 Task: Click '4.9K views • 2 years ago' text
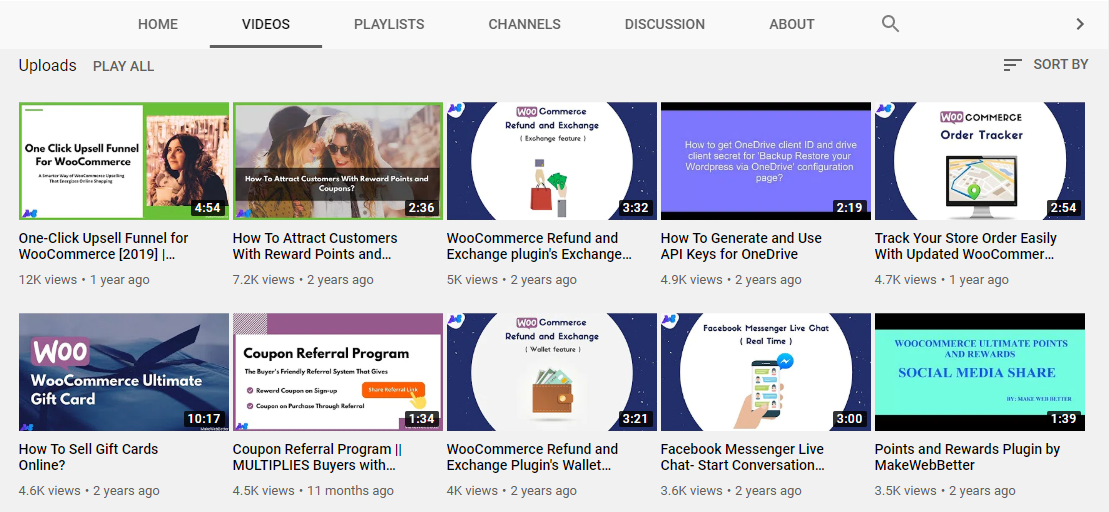tap(731, 280)
